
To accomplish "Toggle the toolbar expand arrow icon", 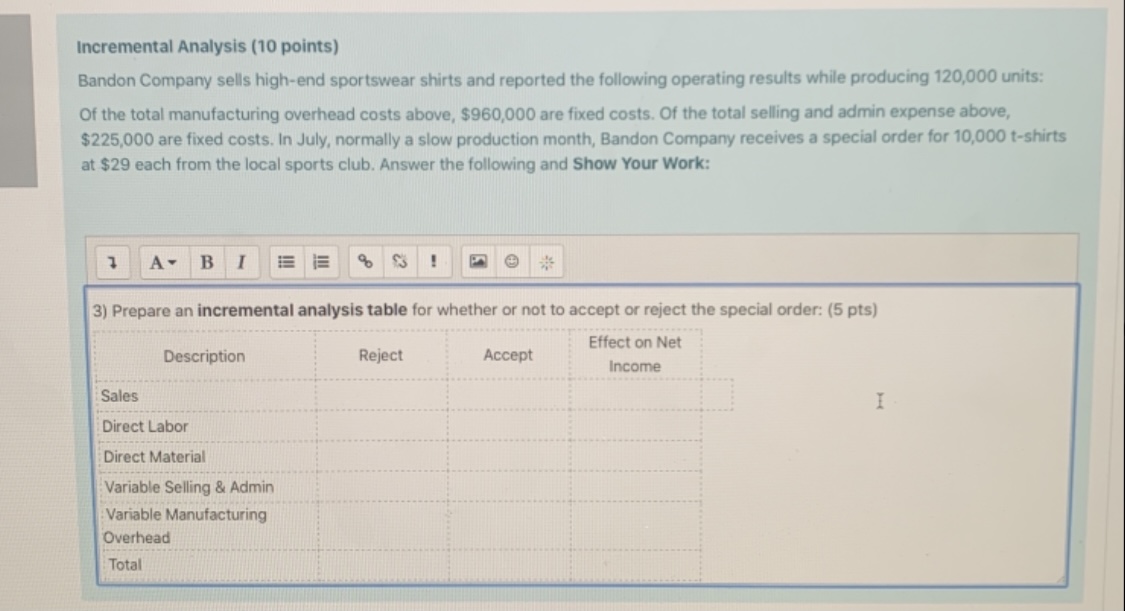I will click(112, 262).
